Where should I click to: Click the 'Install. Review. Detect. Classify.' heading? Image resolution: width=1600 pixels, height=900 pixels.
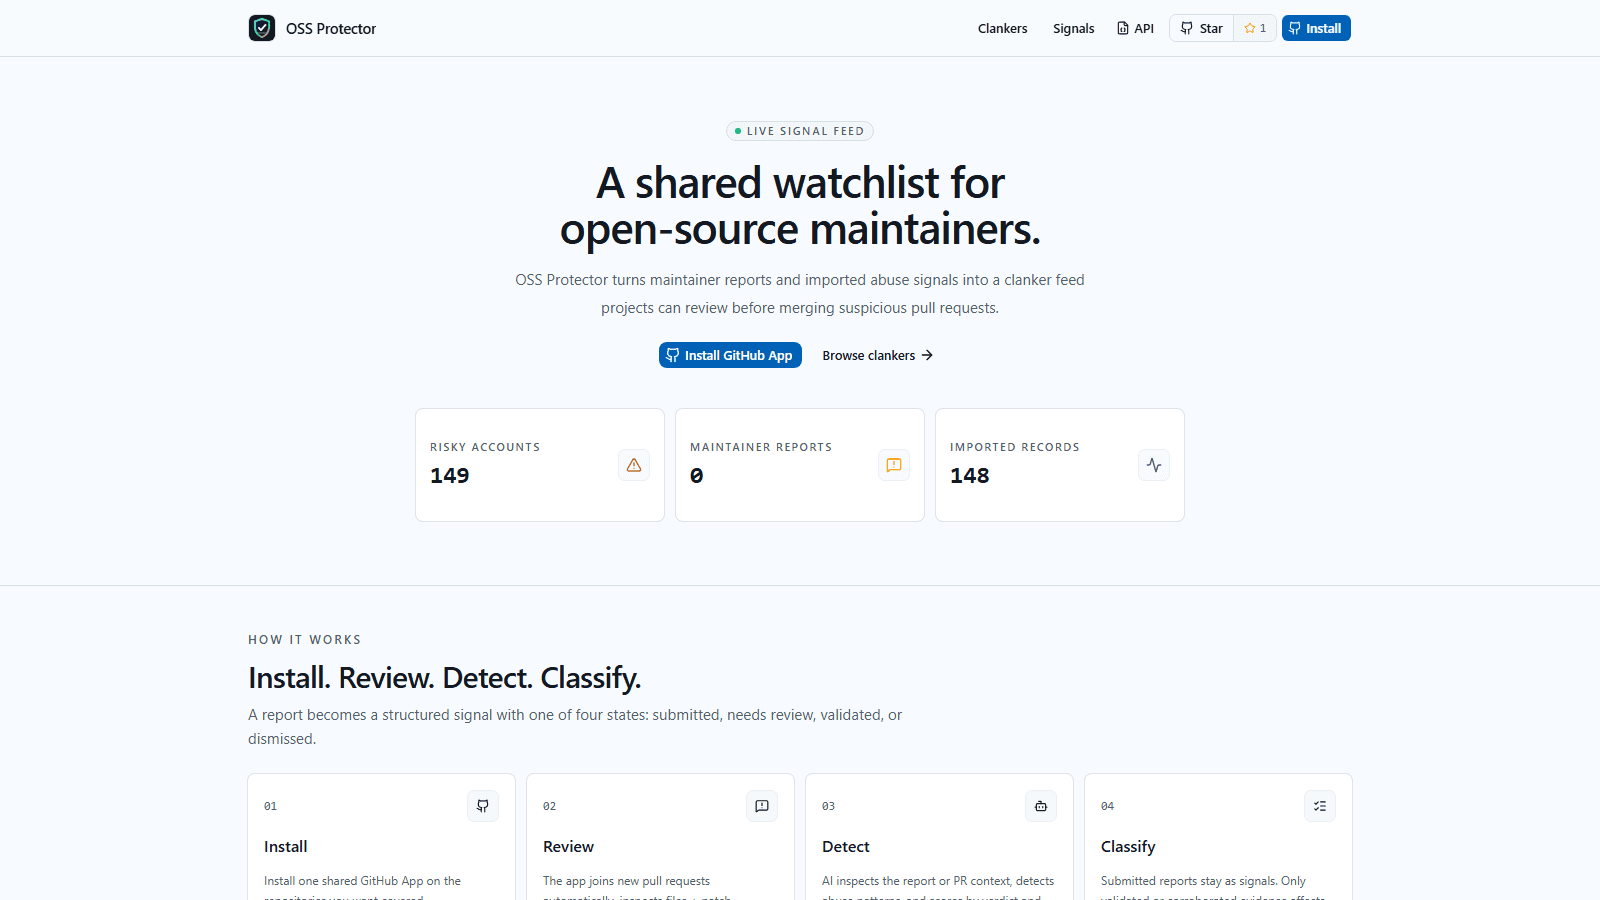444,678
